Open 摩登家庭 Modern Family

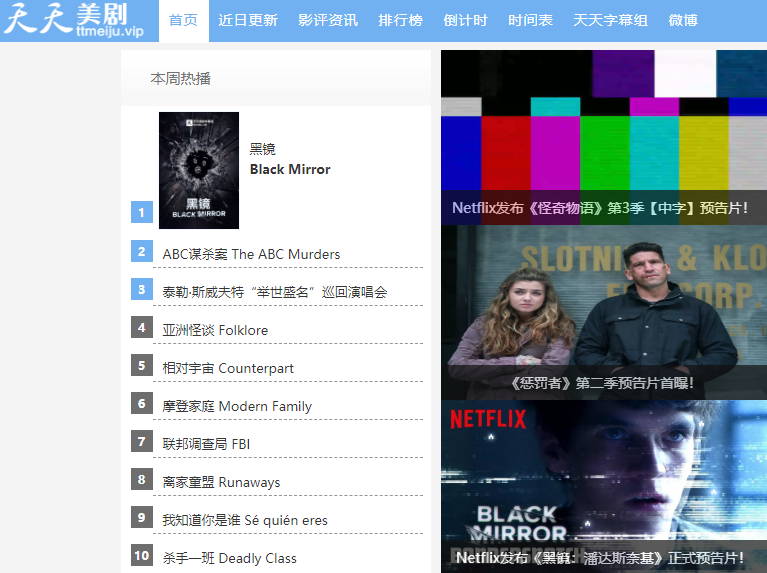point(237,406)
